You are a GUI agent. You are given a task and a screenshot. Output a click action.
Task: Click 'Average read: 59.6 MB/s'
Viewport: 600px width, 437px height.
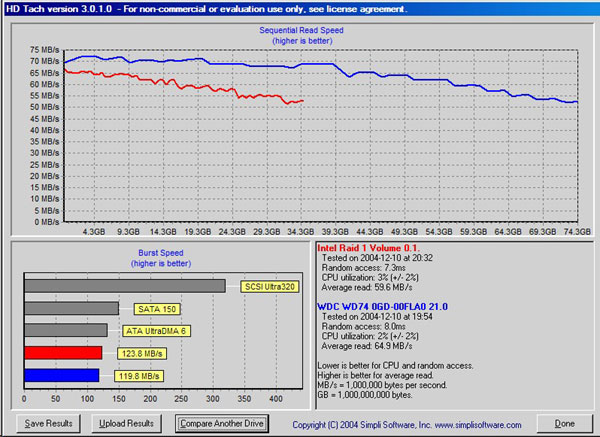coord(367,287)
